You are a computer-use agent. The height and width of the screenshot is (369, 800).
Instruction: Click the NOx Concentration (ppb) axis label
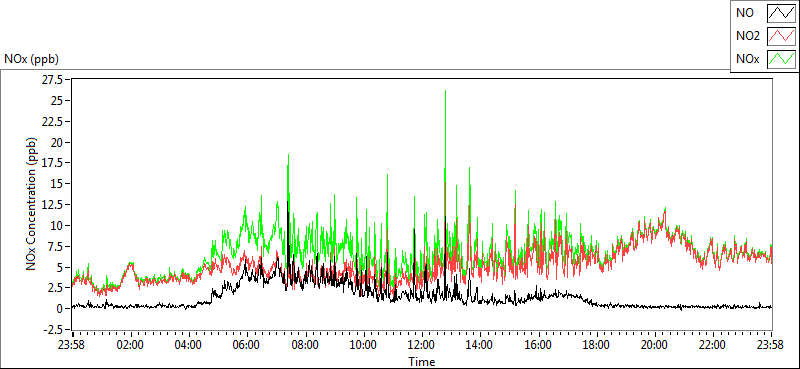32,203
